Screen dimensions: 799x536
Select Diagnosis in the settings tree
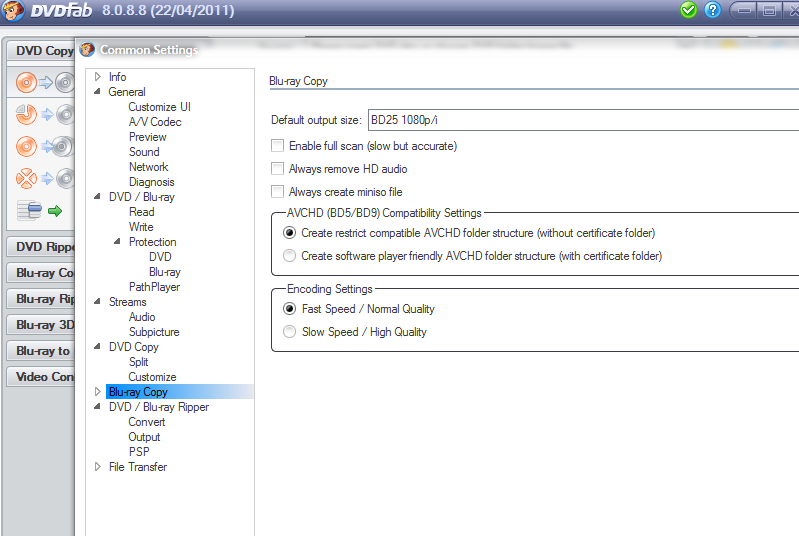tap(151, 182)
